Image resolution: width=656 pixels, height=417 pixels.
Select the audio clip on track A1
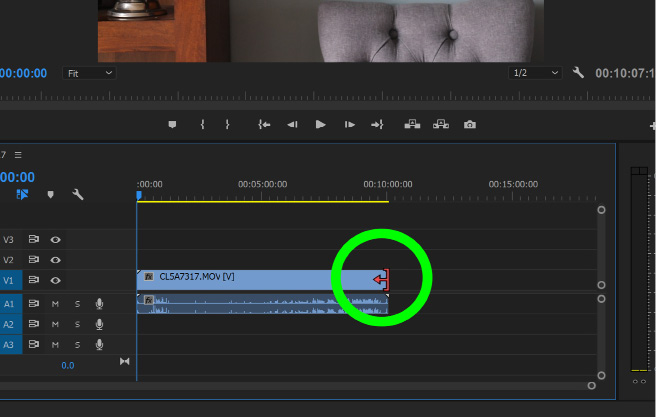click(262, 304)
